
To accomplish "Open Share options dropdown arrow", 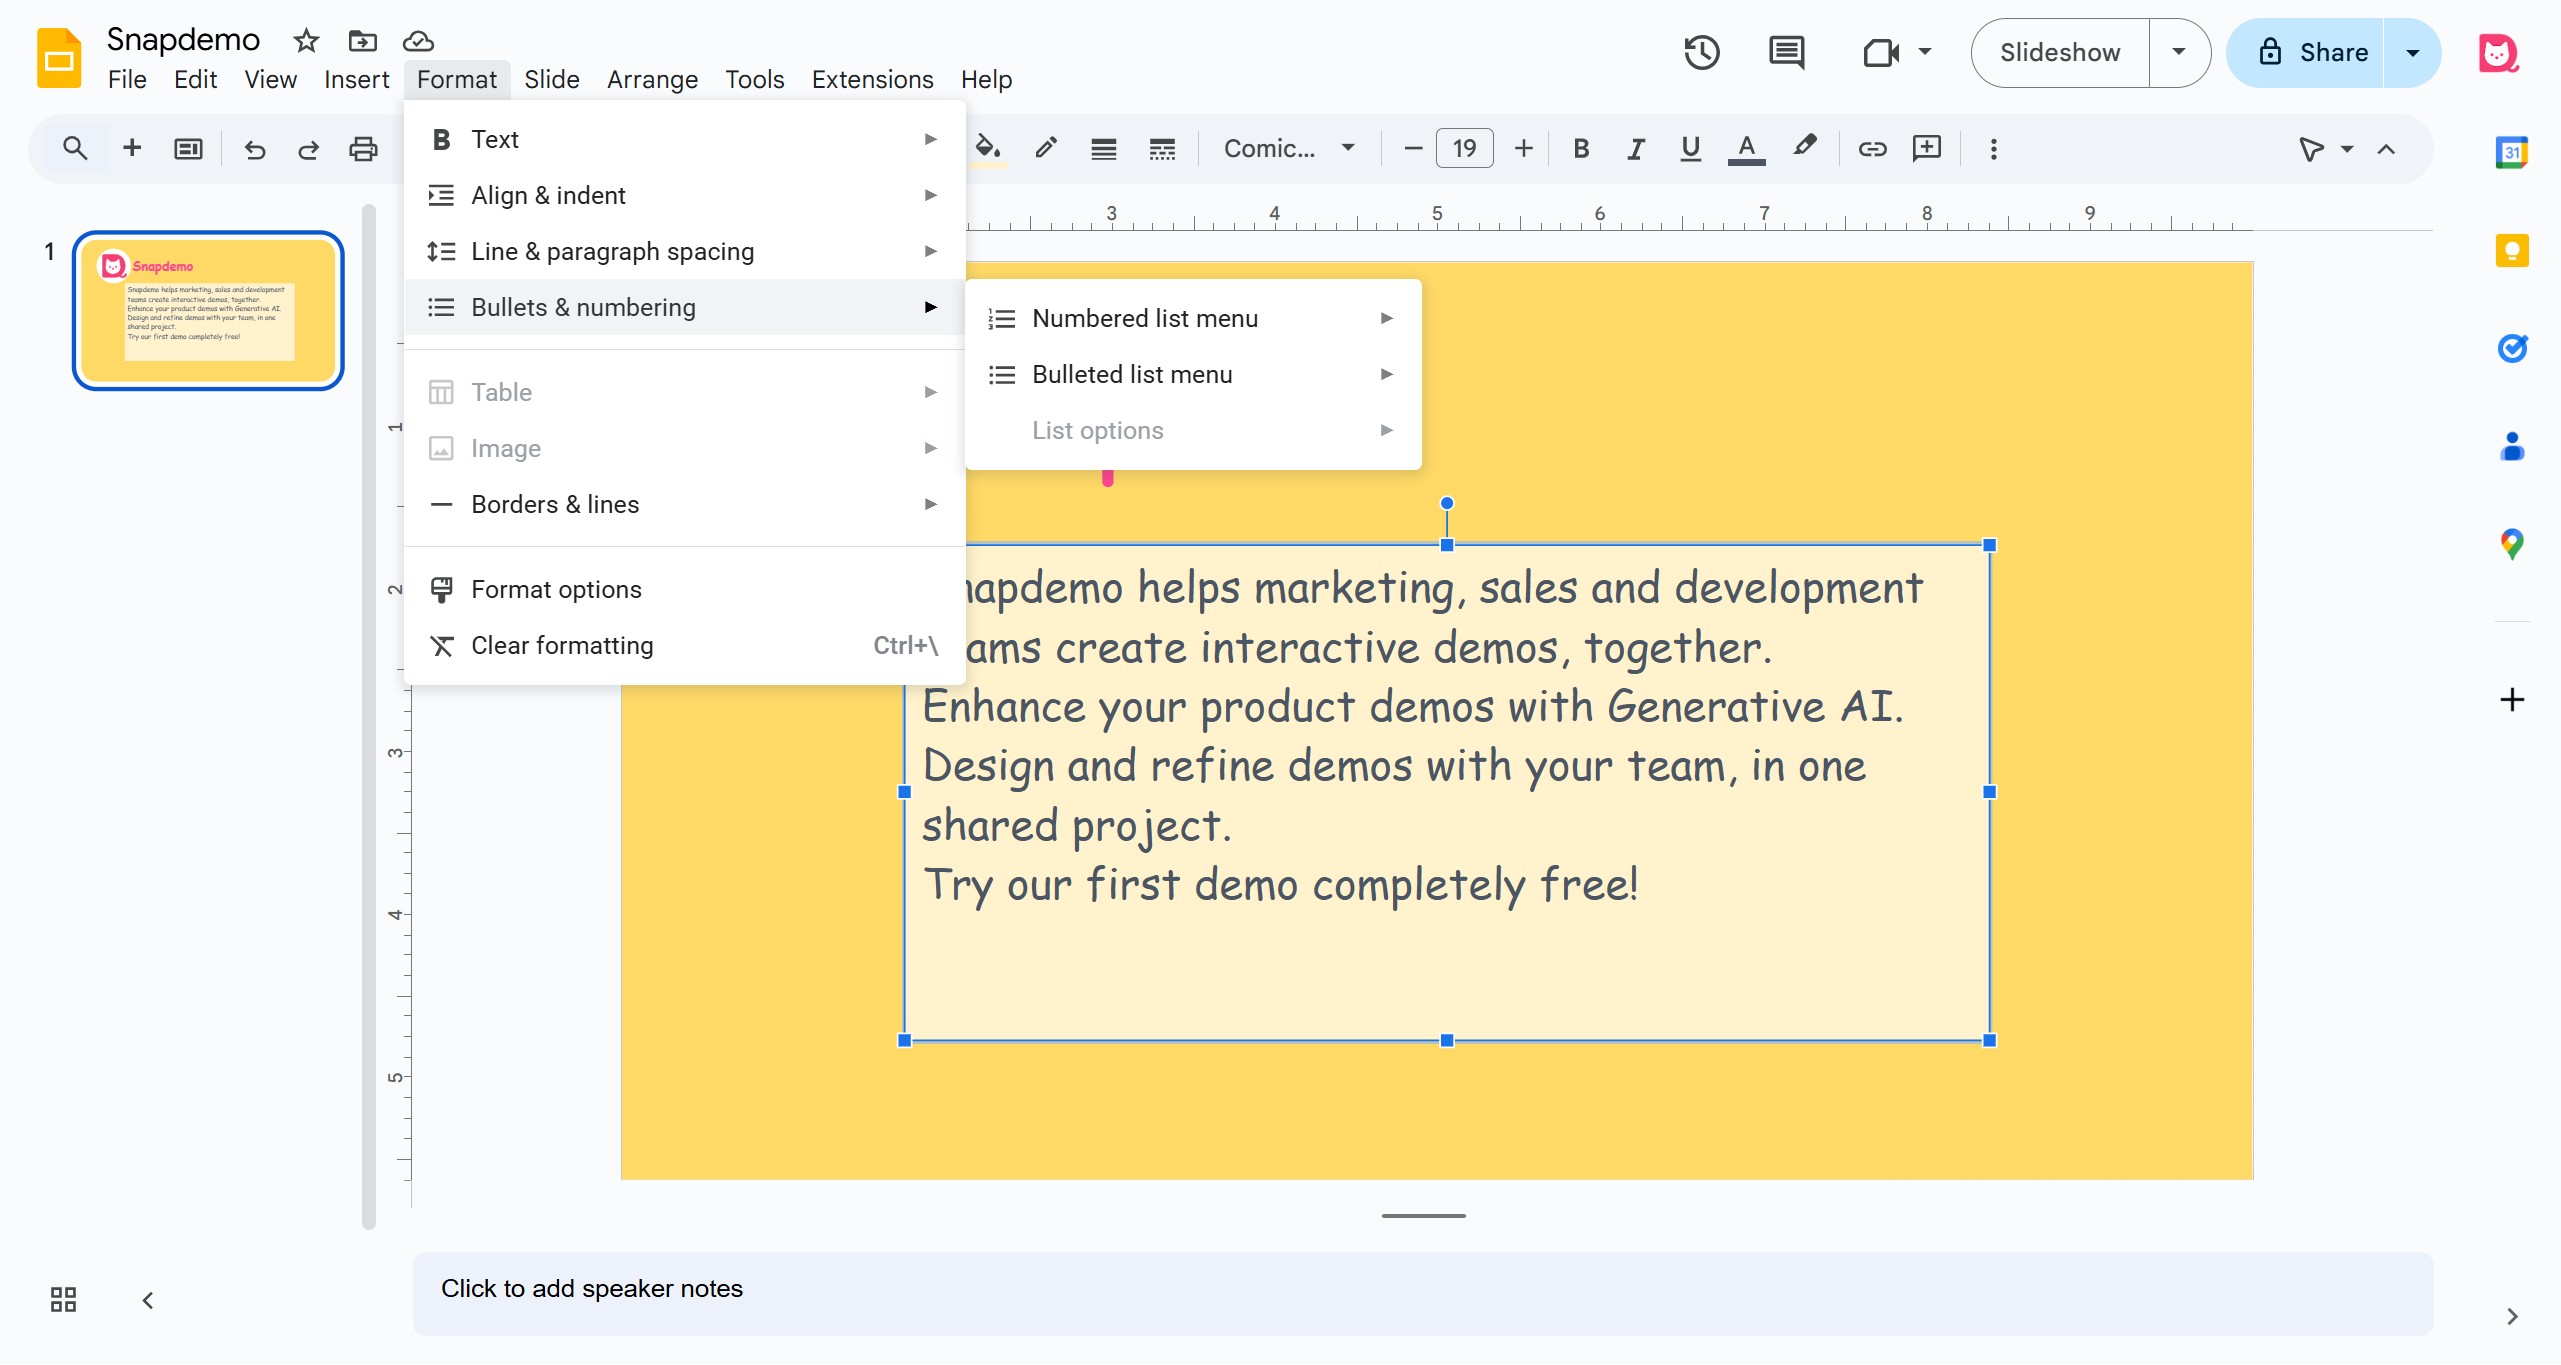I will [2412, 53].
